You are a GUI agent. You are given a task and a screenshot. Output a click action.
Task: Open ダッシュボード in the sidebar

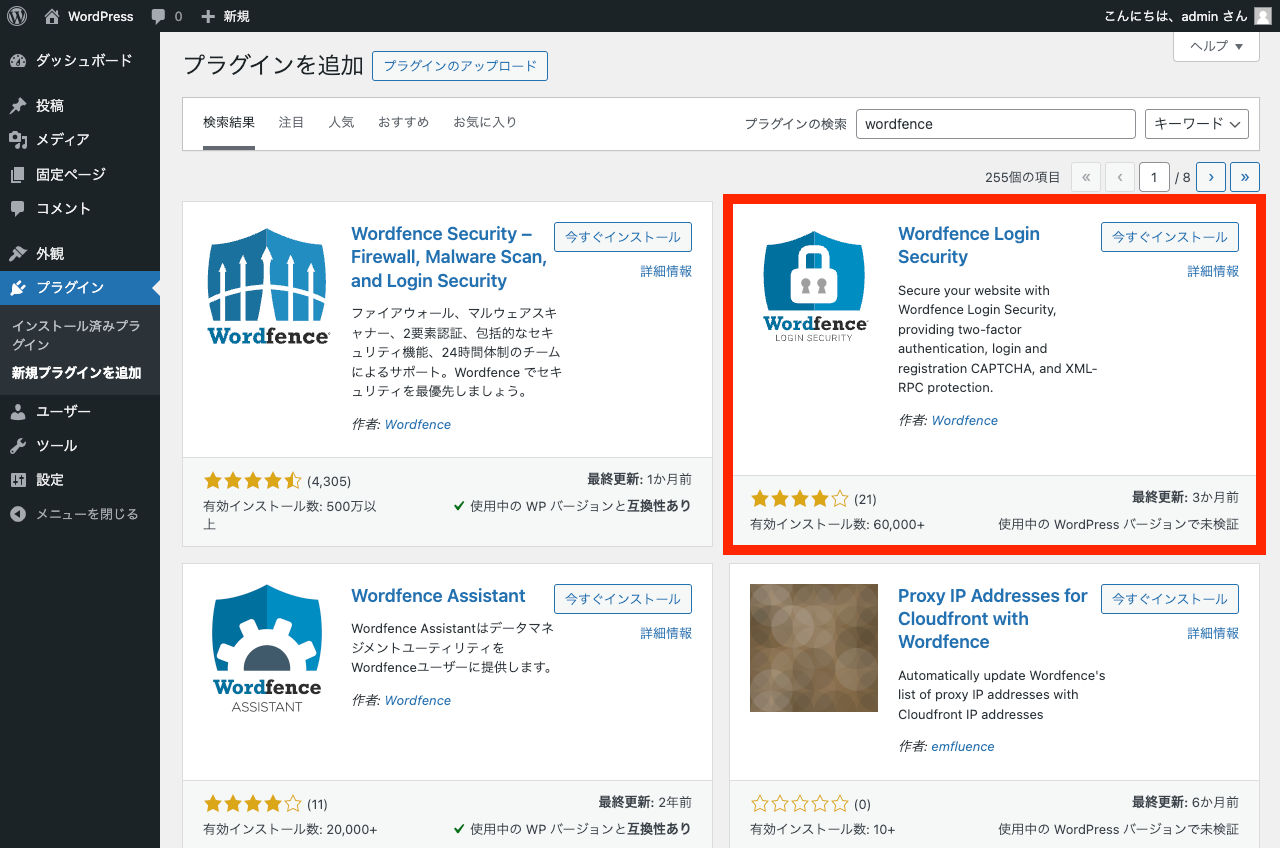[x=80, y=61]
